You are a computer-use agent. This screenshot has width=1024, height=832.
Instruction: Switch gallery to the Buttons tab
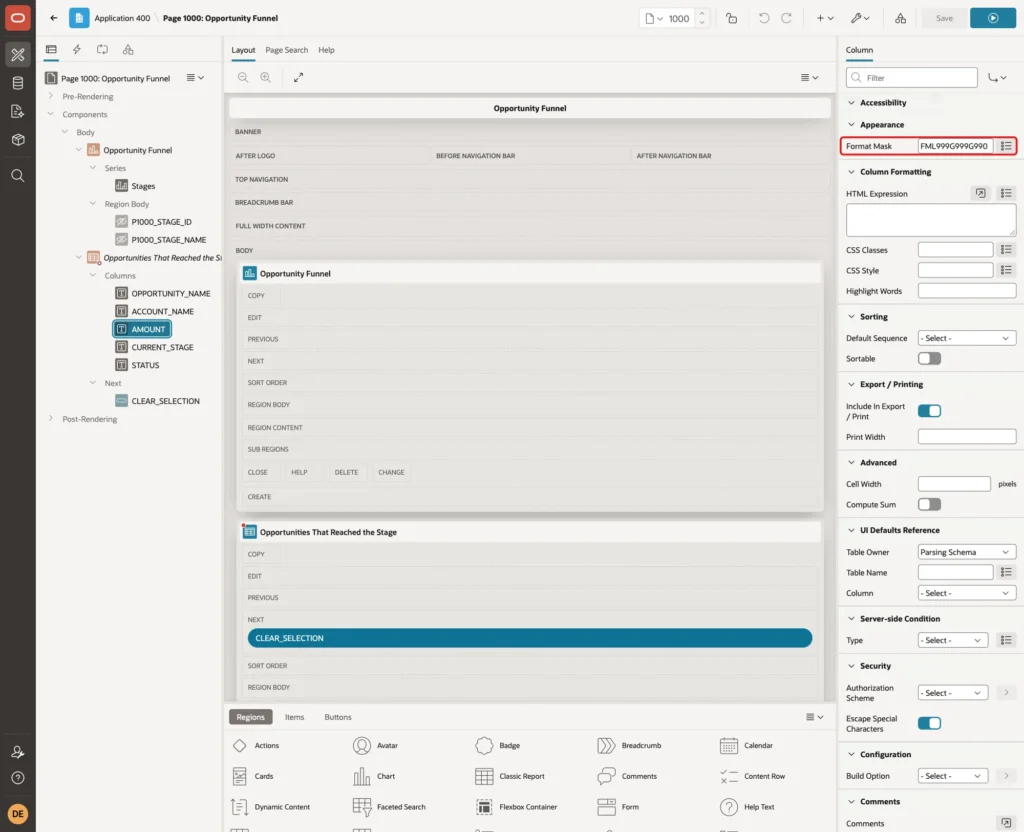[338, 717]
